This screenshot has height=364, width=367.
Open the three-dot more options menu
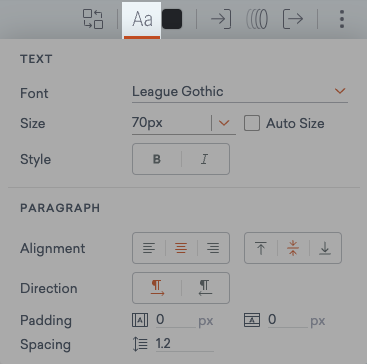tap(342, 19)
